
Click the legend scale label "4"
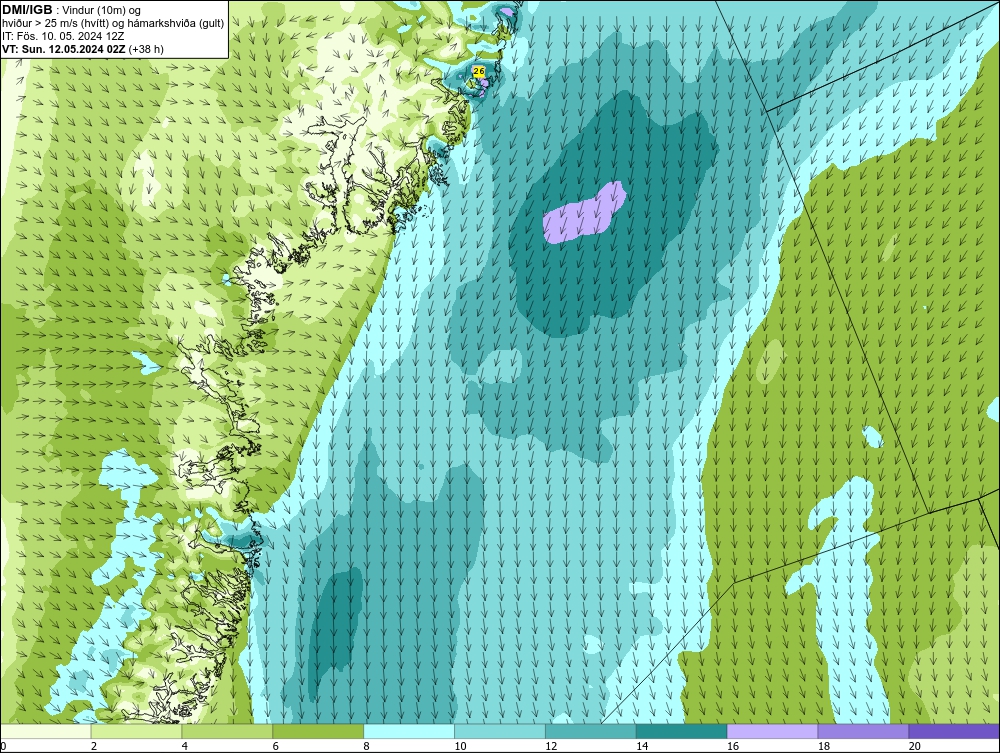tap(185, 746)
